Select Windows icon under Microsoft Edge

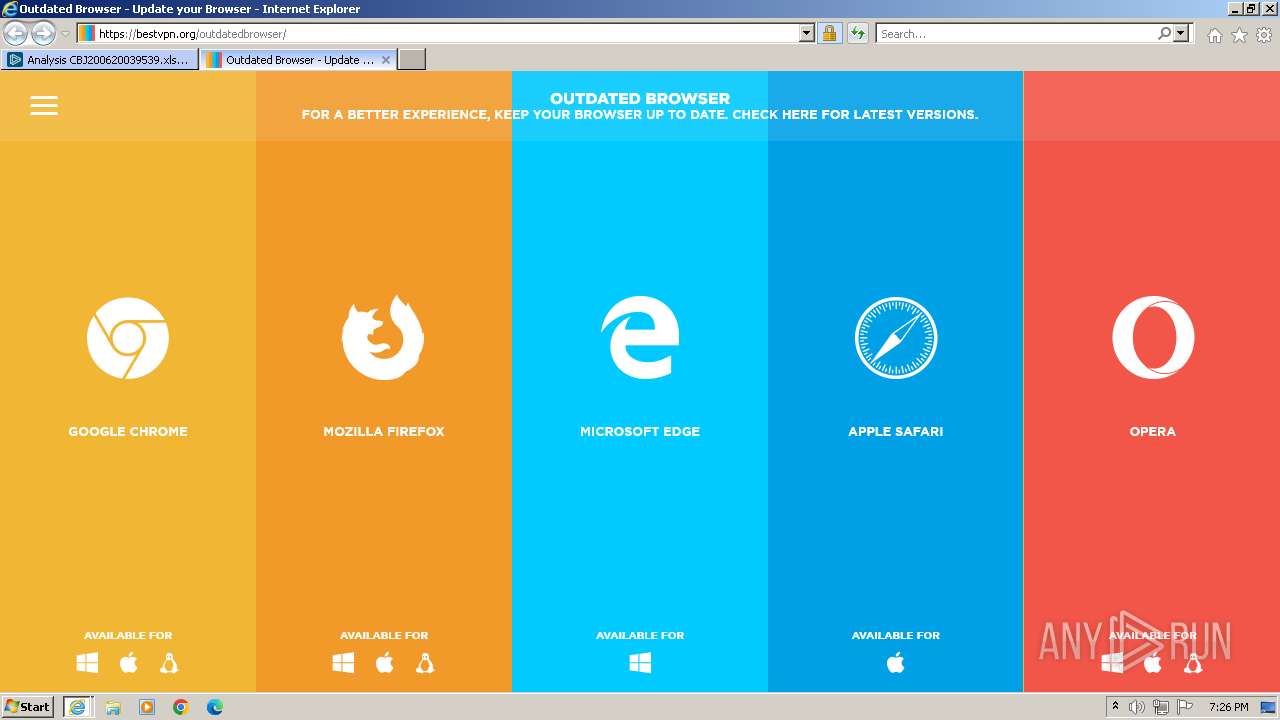[x=640, y=662]
